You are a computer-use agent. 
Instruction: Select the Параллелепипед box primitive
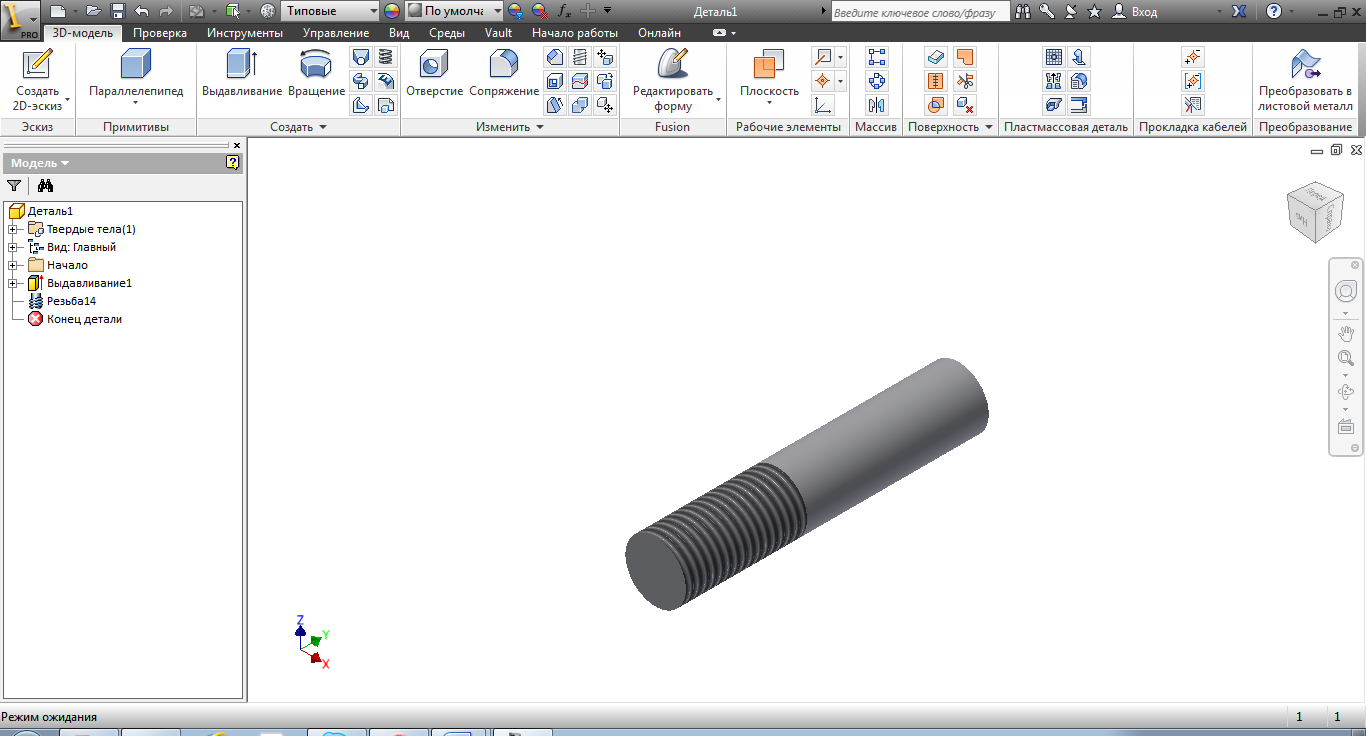point(136,73)
